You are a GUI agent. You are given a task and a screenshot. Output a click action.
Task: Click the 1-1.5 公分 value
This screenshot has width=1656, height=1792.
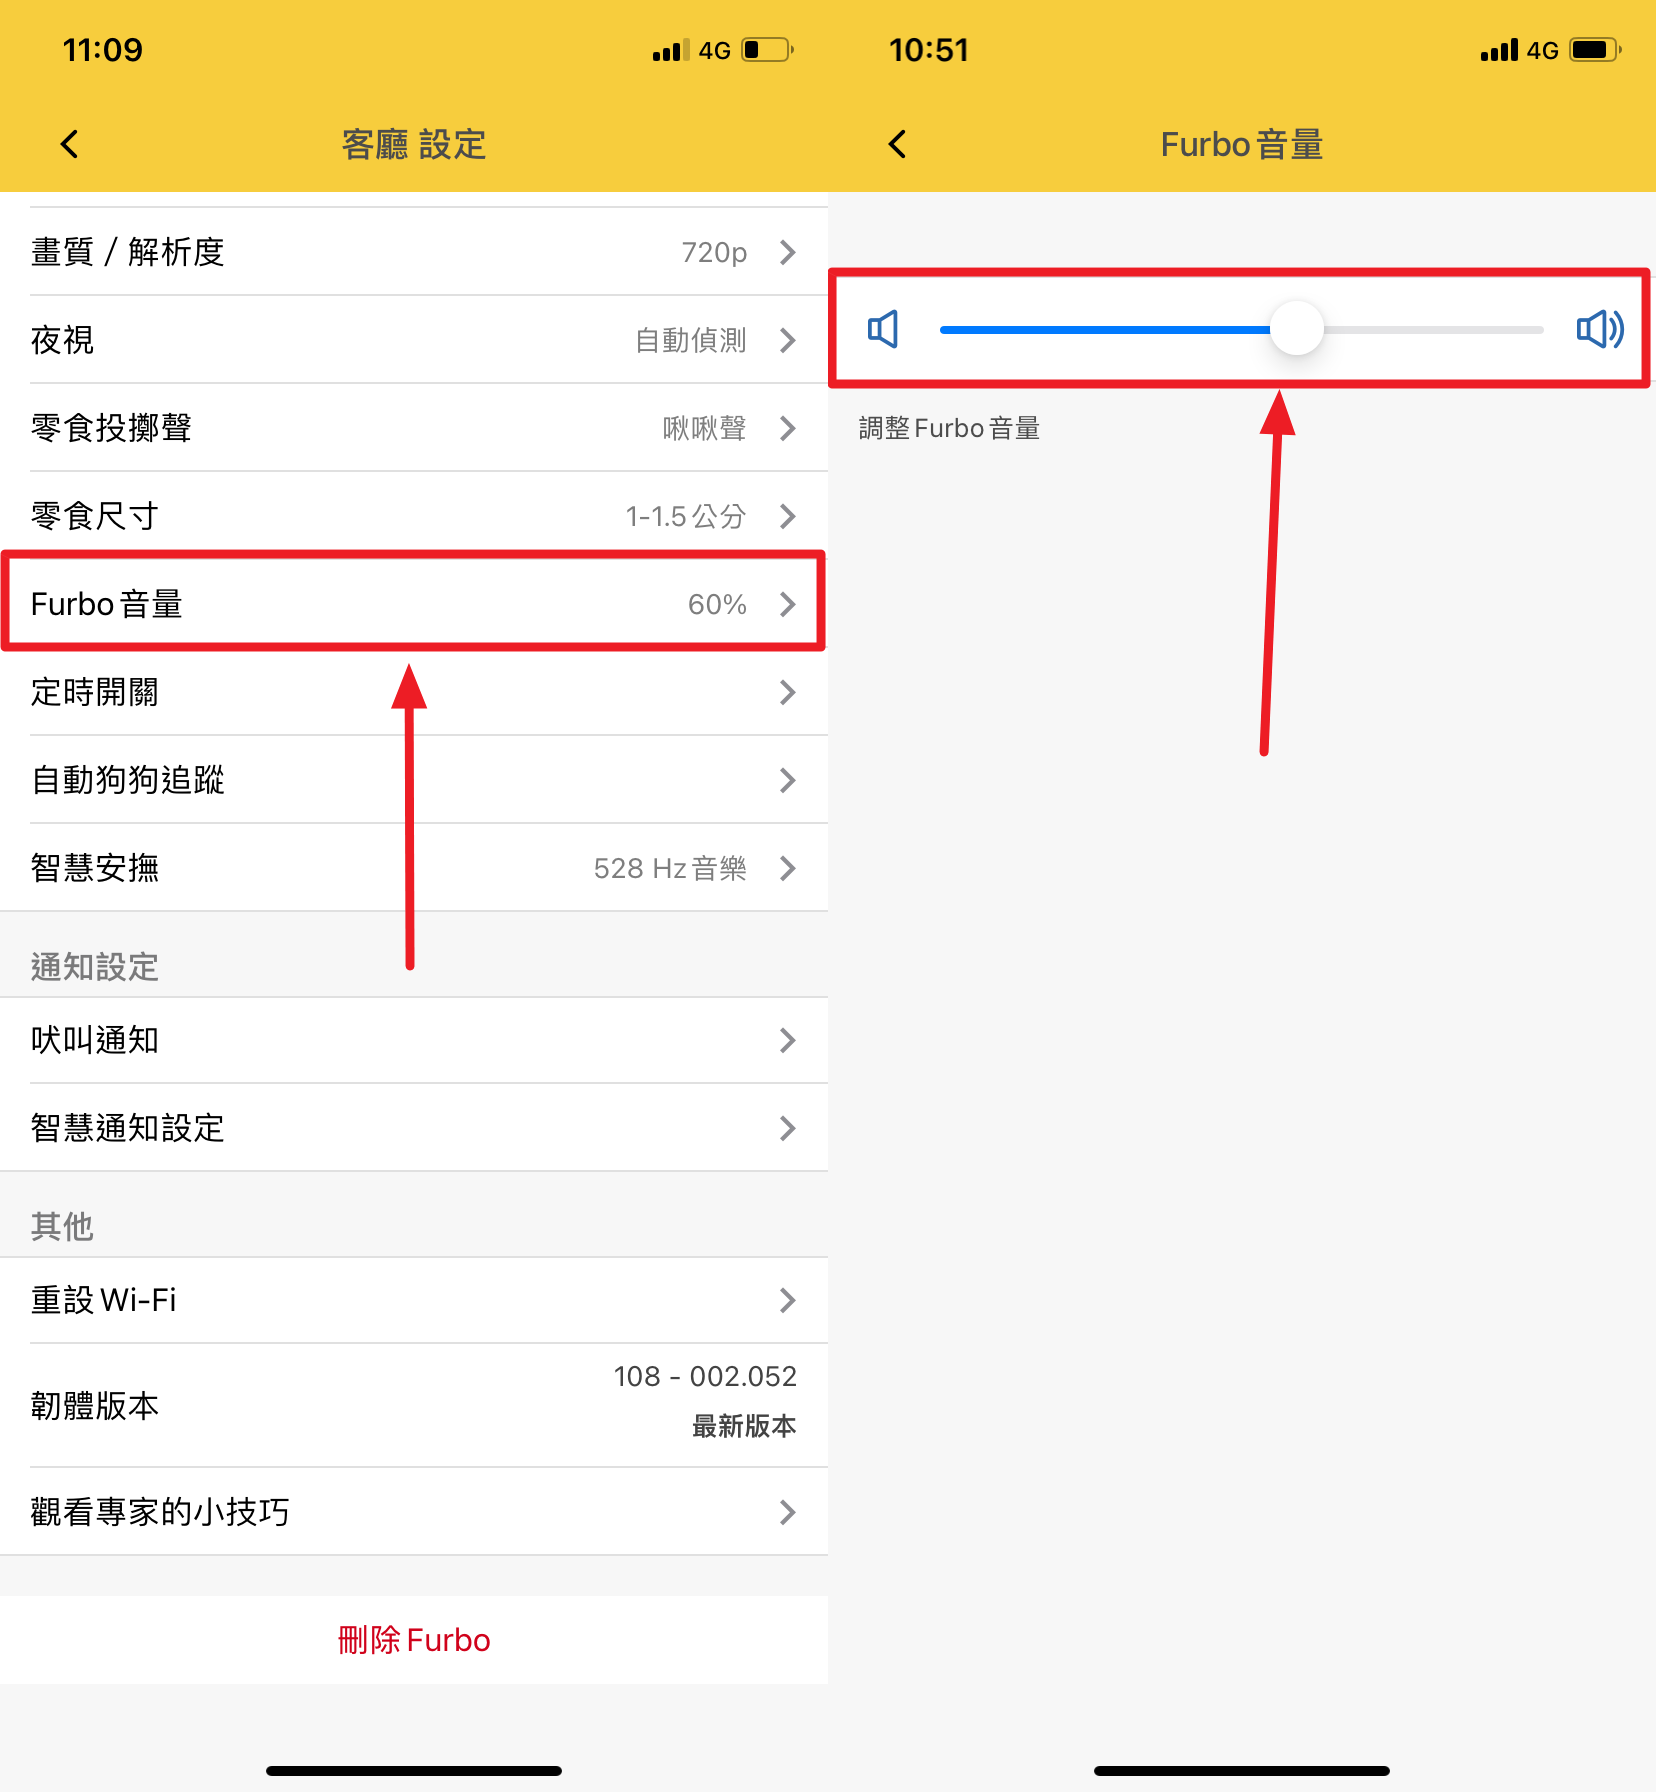click(x=686, y=516)
